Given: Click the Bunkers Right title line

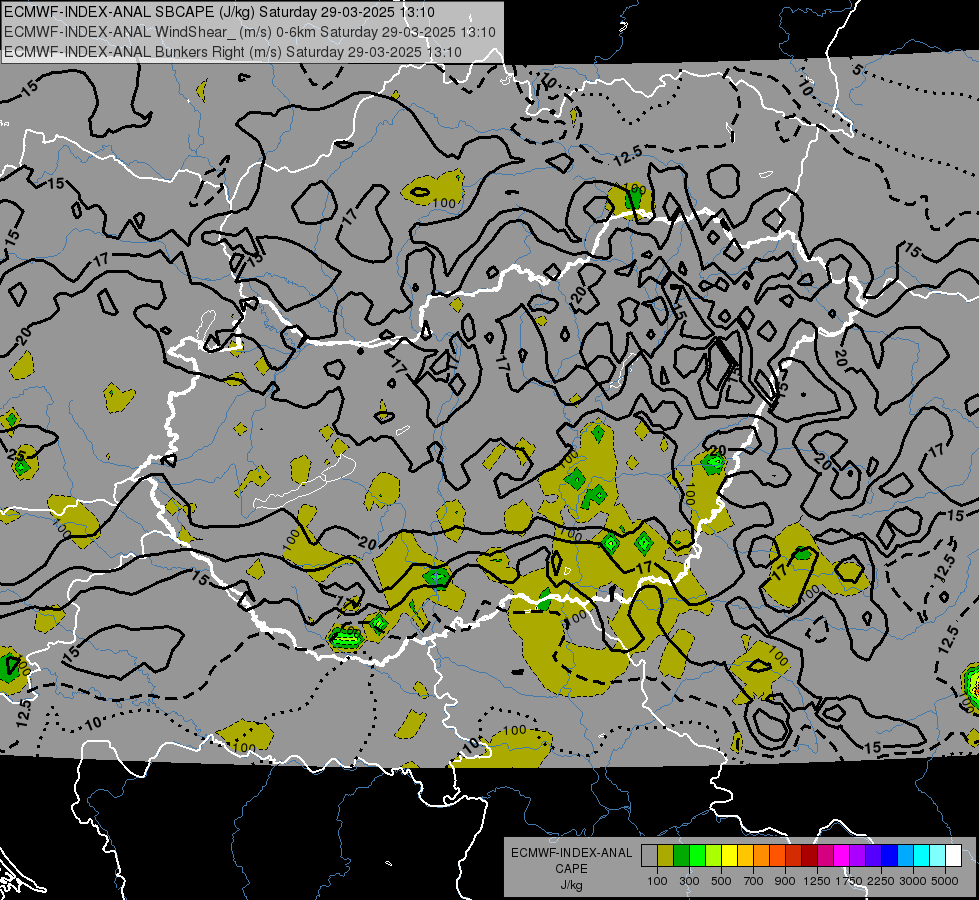Looking at the screenshot, I should (x=233, y=52).
